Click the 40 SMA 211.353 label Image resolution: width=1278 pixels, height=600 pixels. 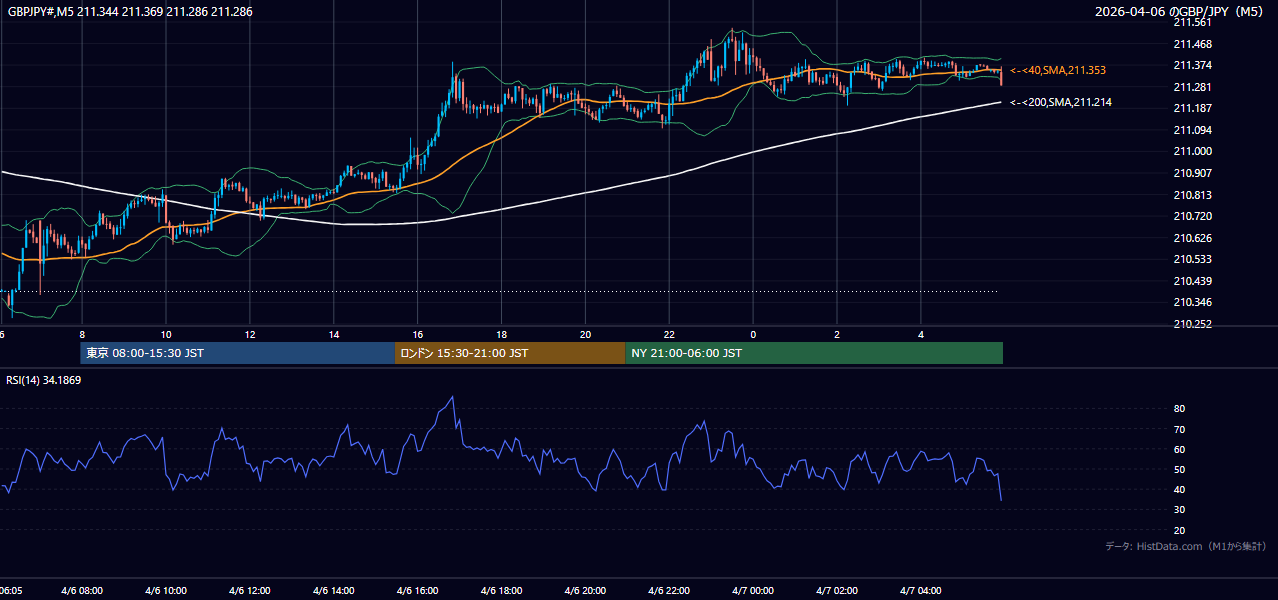(1058, 70)
